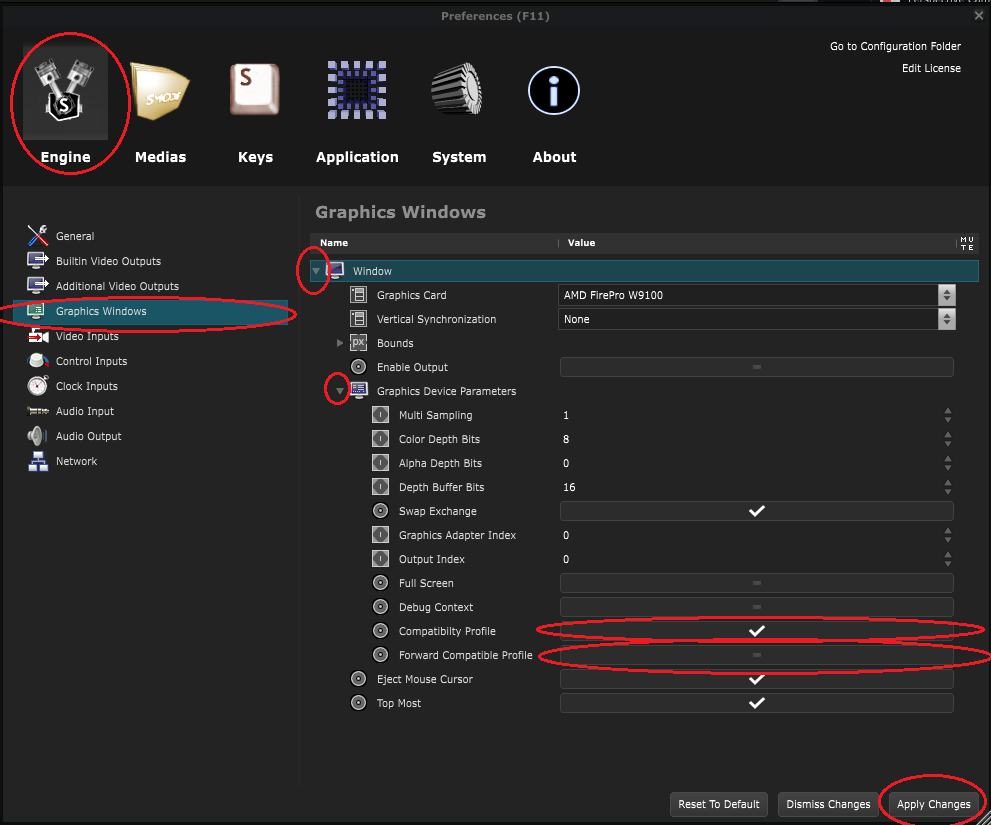
Task: Select Control Inputs section
Action: click(x=91, y=361)
